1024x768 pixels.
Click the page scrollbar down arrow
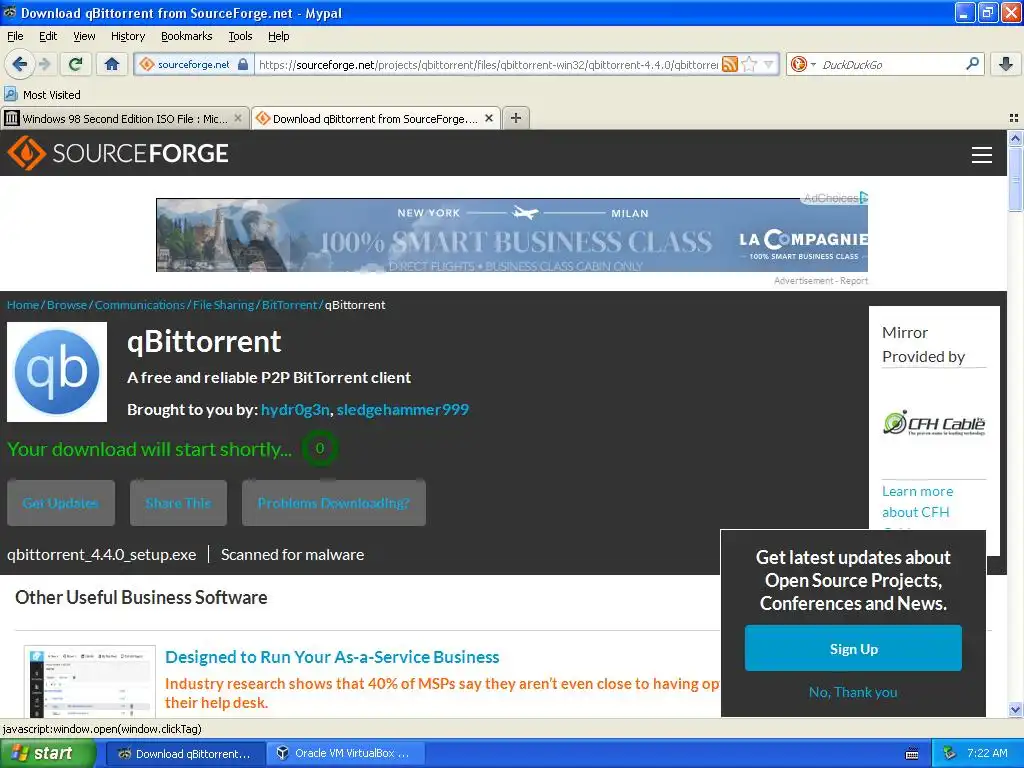tap(1015, 709)
